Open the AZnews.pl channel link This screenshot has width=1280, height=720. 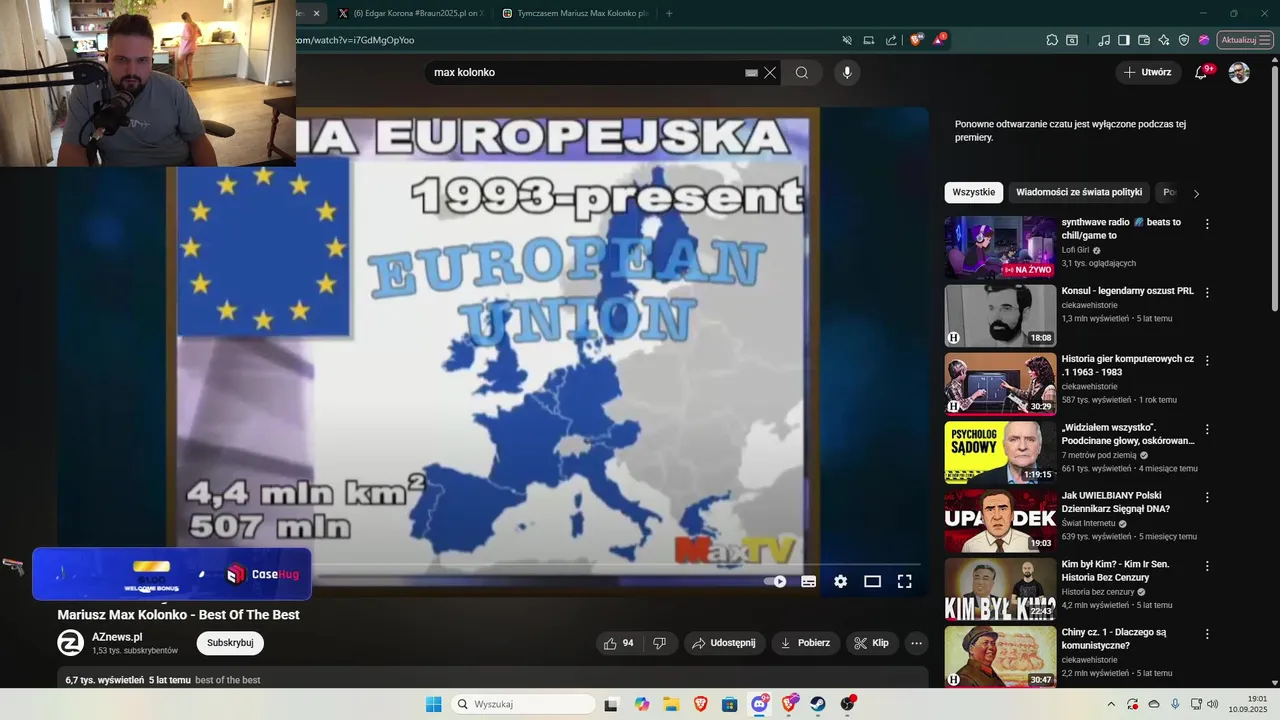pos(117,637)
